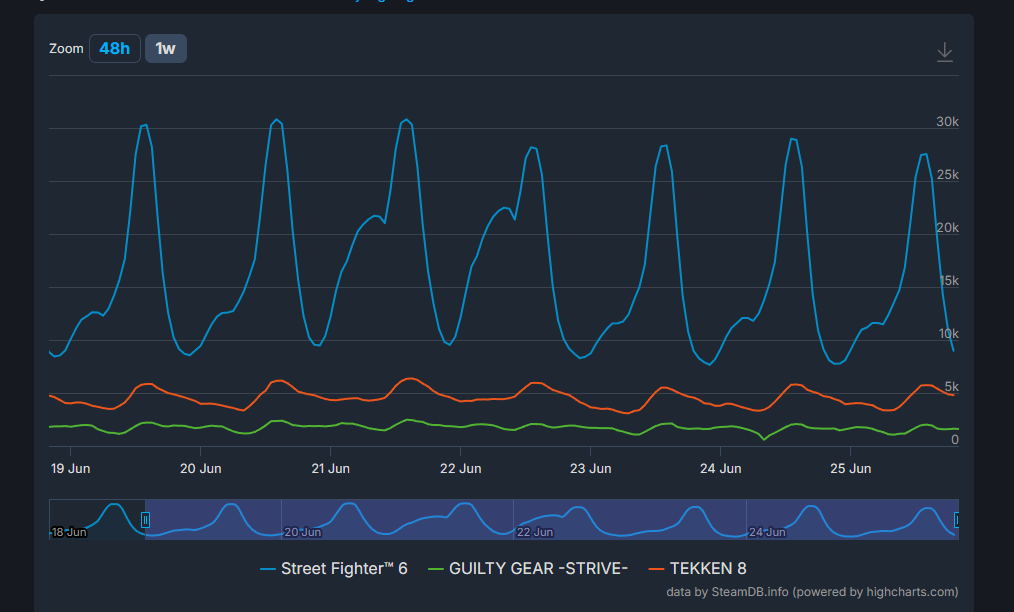Click the 24 Jun axis label
This screenshot has width=1014, height=612.
coord(720,468)
